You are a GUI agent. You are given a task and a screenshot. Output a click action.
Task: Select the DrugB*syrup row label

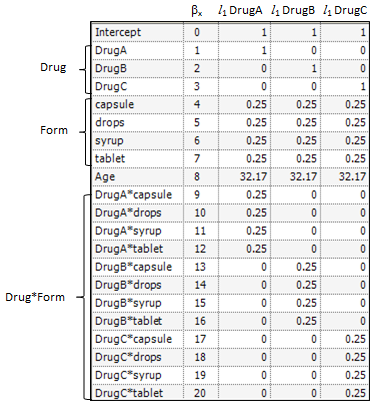tap(128, 303)
